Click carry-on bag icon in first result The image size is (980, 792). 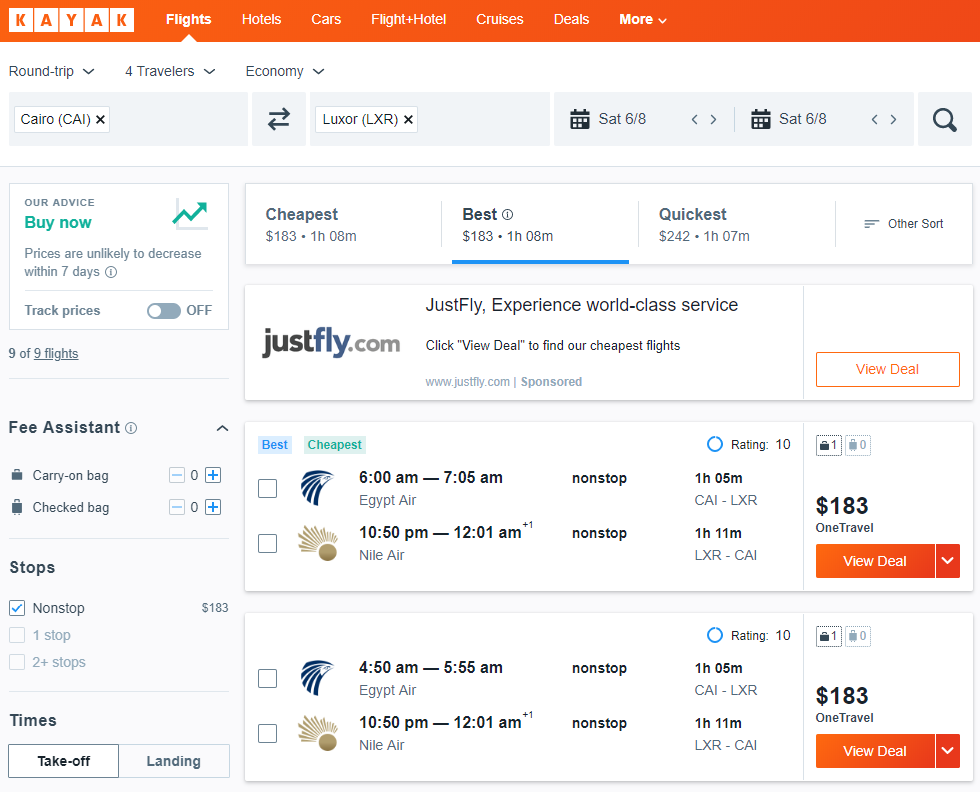829,445
